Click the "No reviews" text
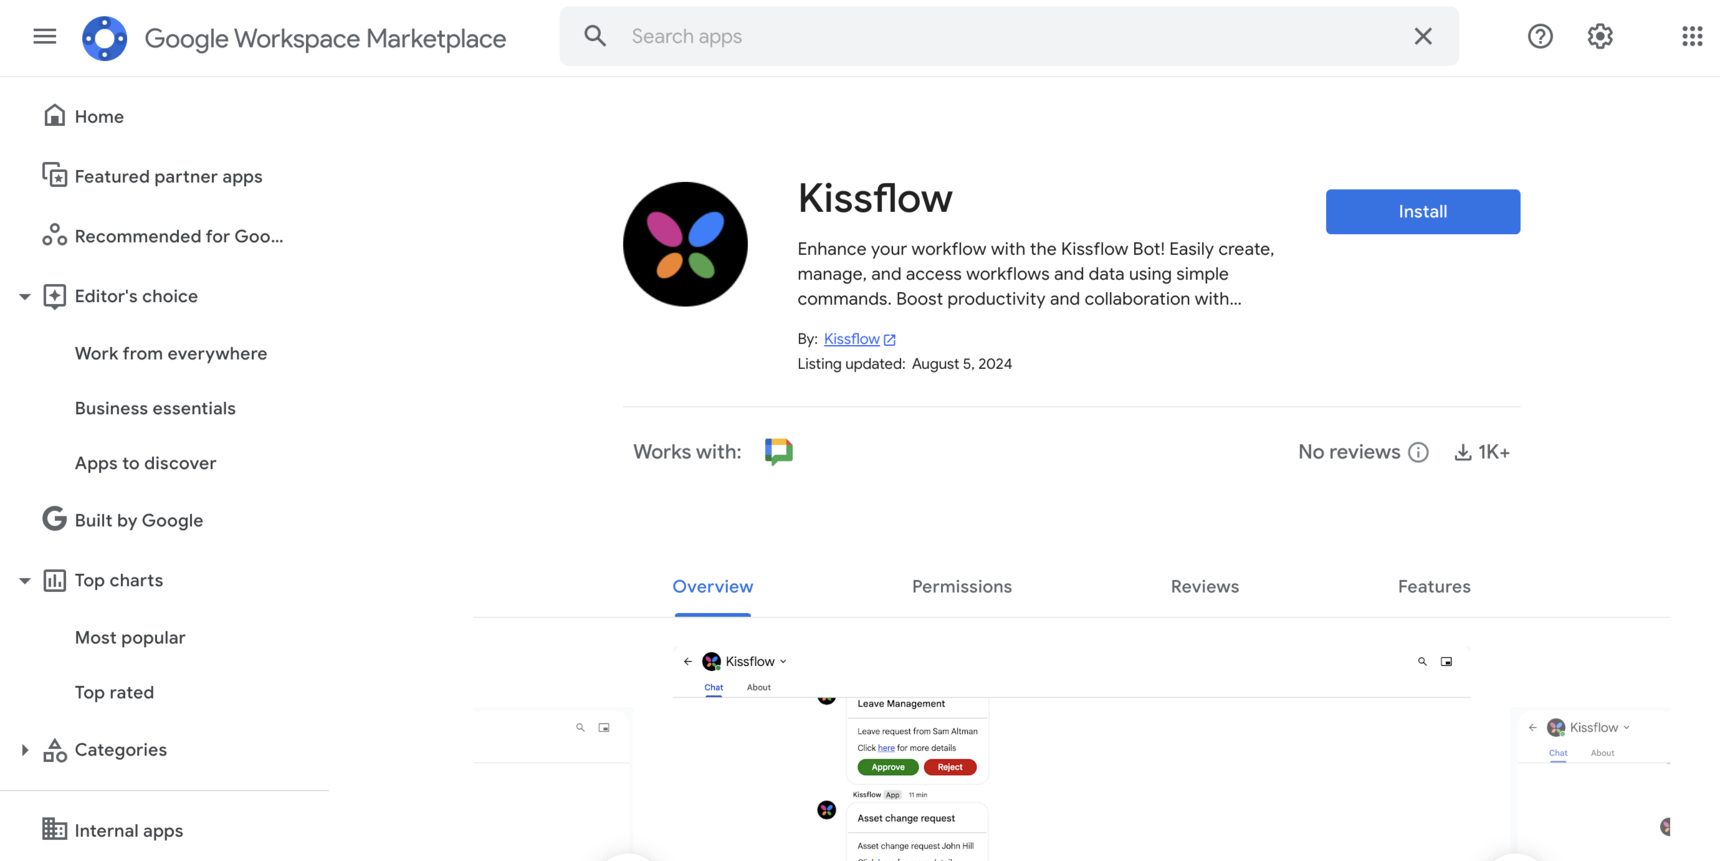The image size is (1720, 861). [1349, 452]
